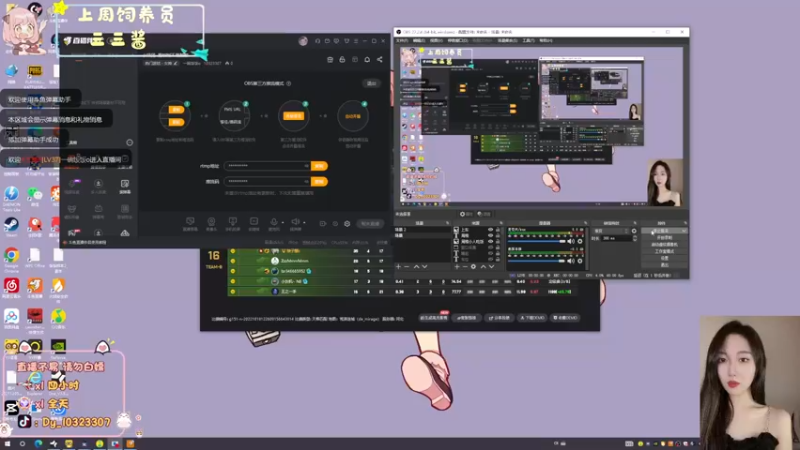Toggle visibility of second OBS source
This screenshot has height=450, width=800.
(490, 235)
